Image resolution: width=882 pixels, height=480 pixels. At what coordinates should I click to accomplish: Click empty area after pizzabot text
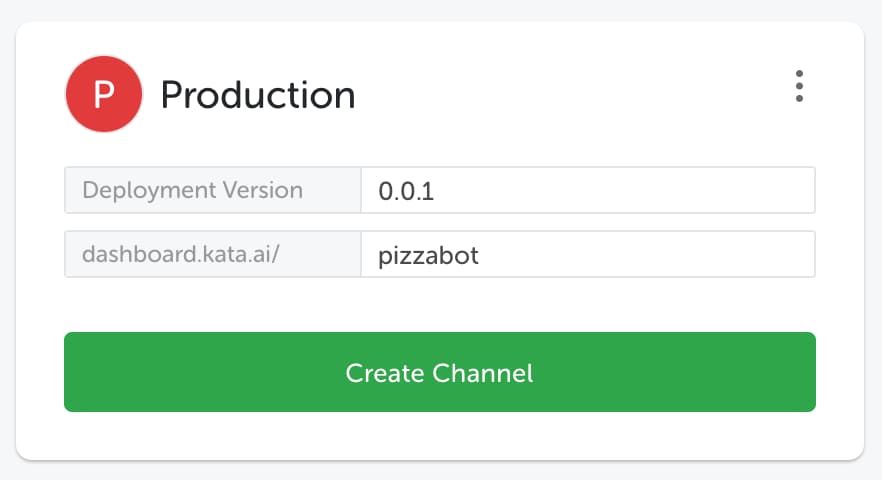[x=647, y=254]
